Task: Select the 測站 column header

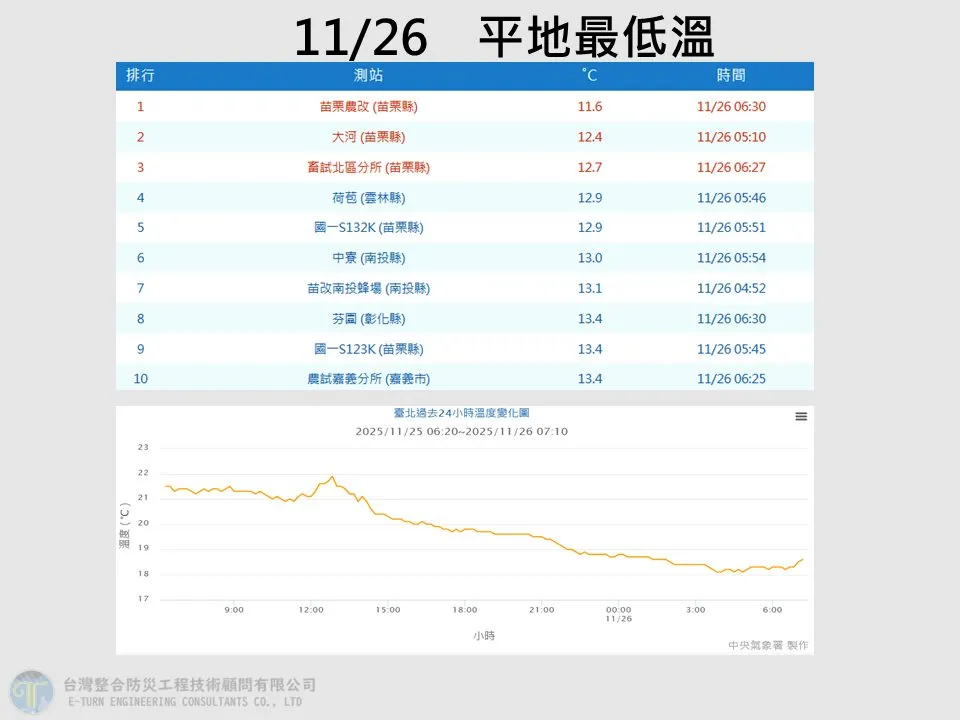Action: [x=371, y=75]
